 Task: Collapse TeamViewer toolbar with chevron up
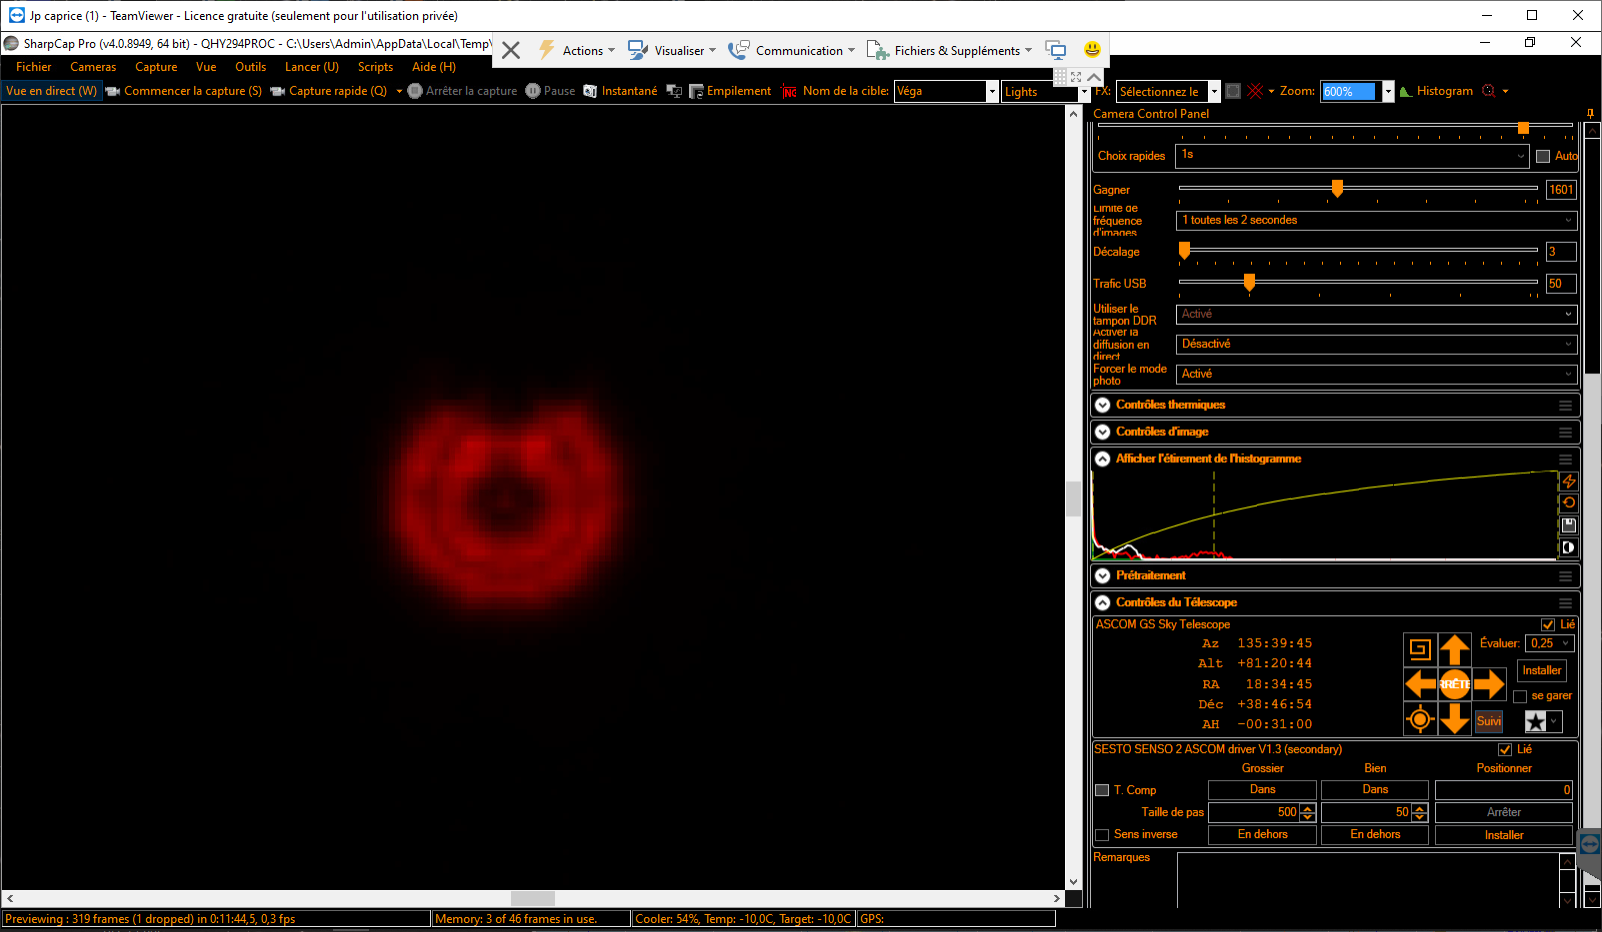click(x=1094, y=77)
